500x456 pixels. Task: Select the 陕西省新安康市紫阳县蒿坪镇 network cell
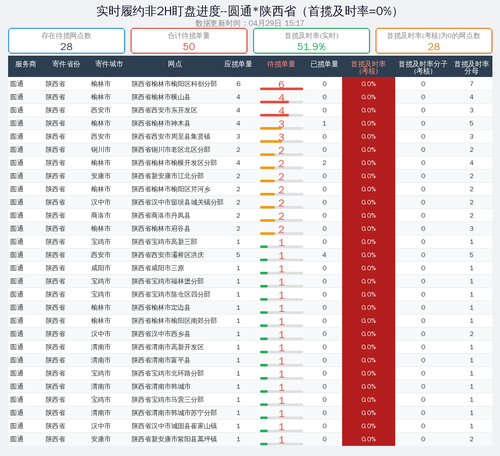point(174,440)
